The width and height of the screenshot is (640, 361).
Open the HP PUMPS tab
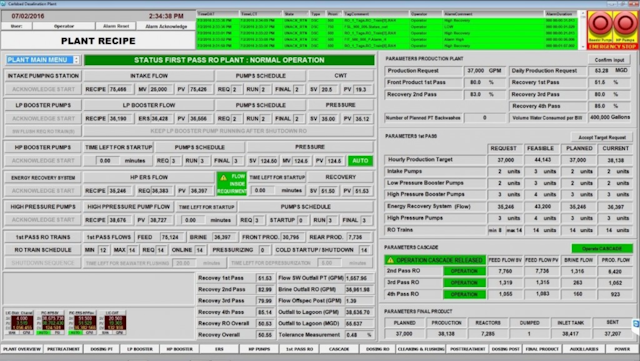point(260,349)
